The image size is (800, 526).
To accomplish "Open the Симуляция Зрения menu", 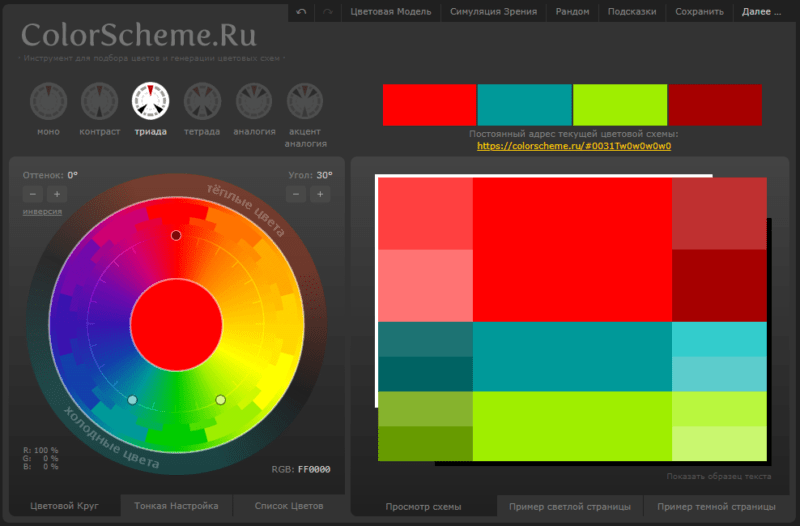I will tap(493, 11).
